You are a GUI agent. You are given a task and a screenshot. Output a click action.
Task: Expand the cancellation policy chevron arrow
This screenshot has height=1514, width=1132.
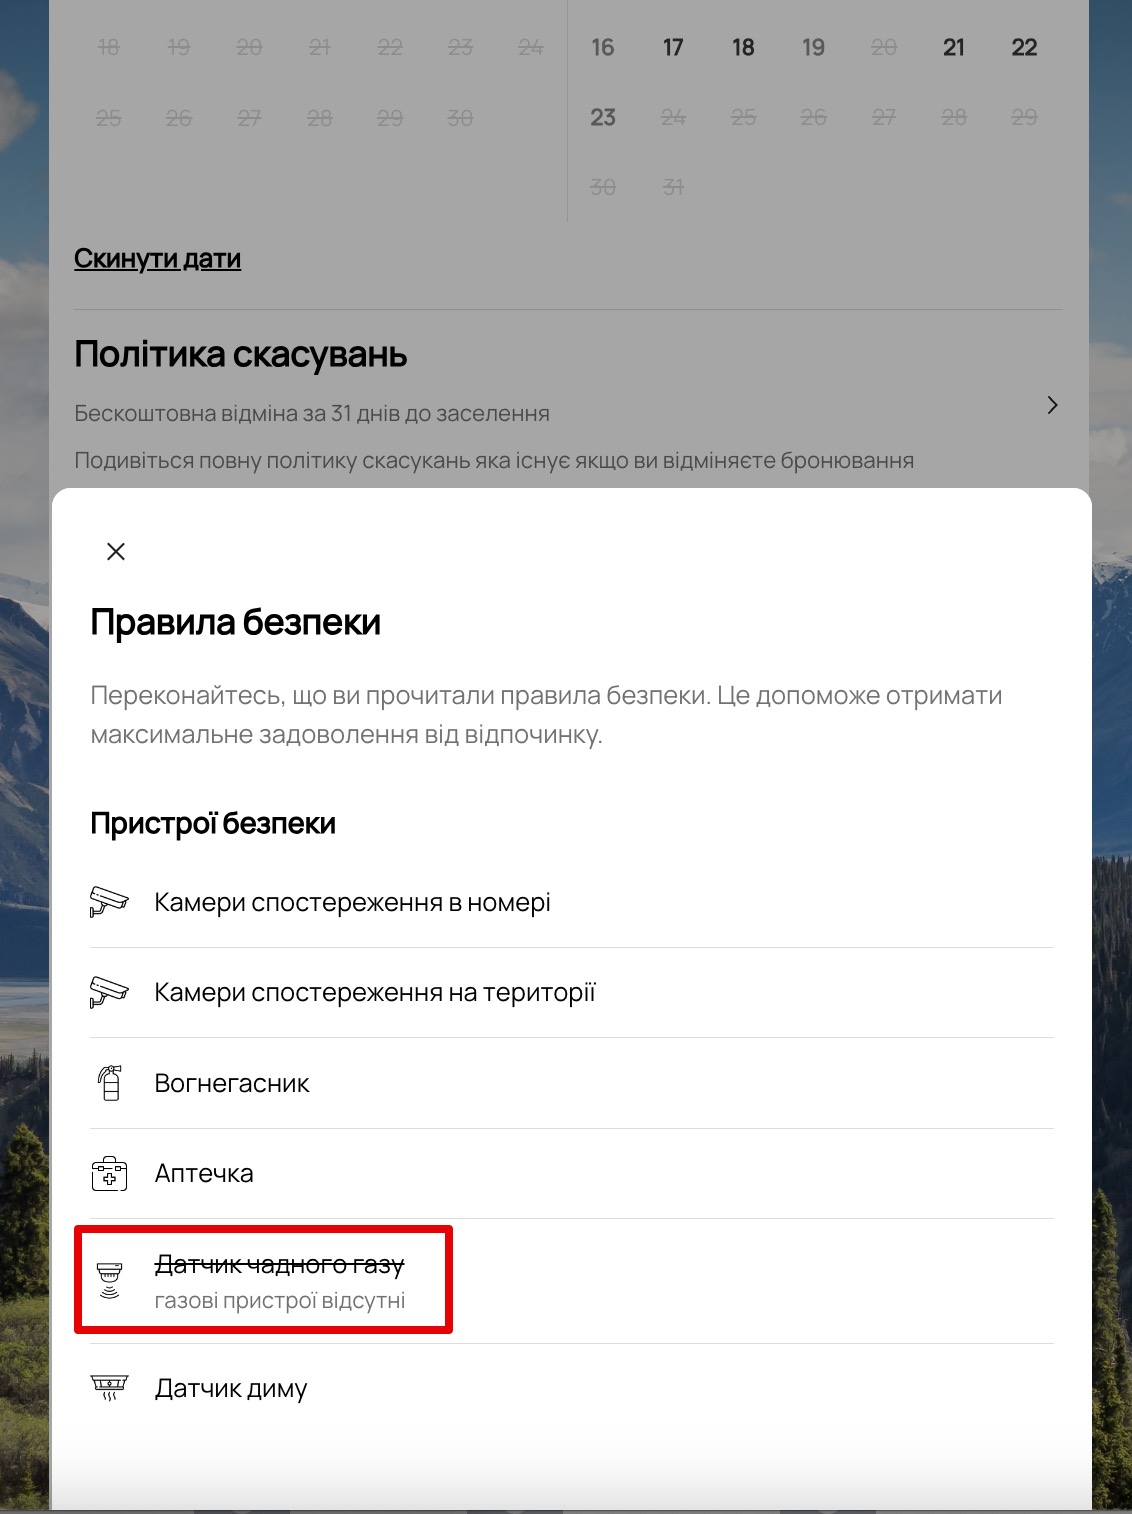1052,405
